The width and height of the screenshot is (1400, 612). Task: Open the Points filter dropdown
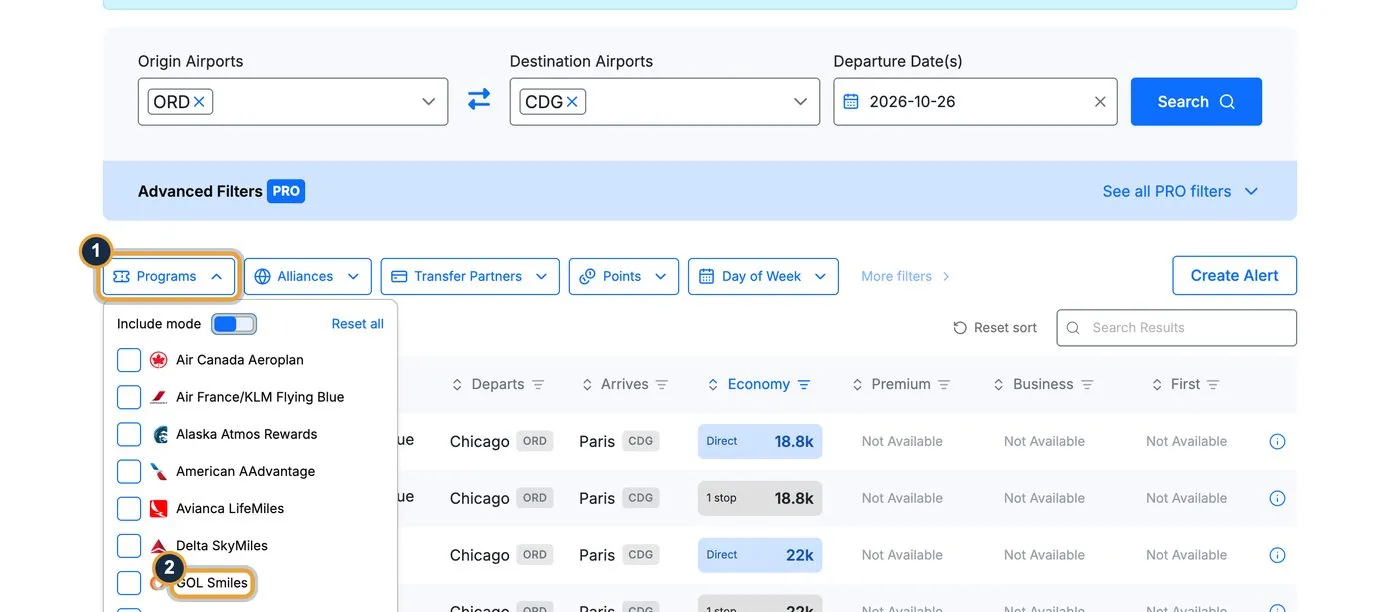(x=624, y=277)
